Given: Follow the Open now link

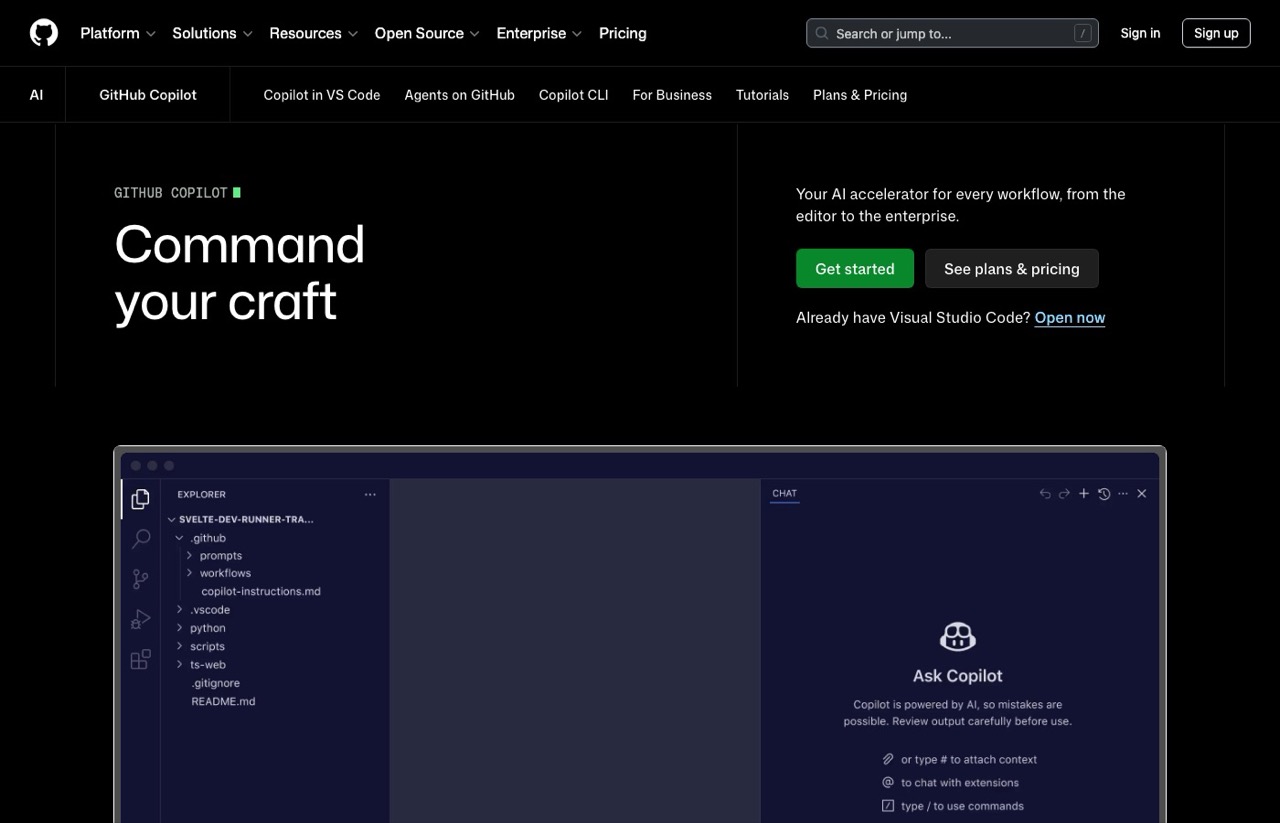Looking at the screenshot, I should [x=1070, y=318].
